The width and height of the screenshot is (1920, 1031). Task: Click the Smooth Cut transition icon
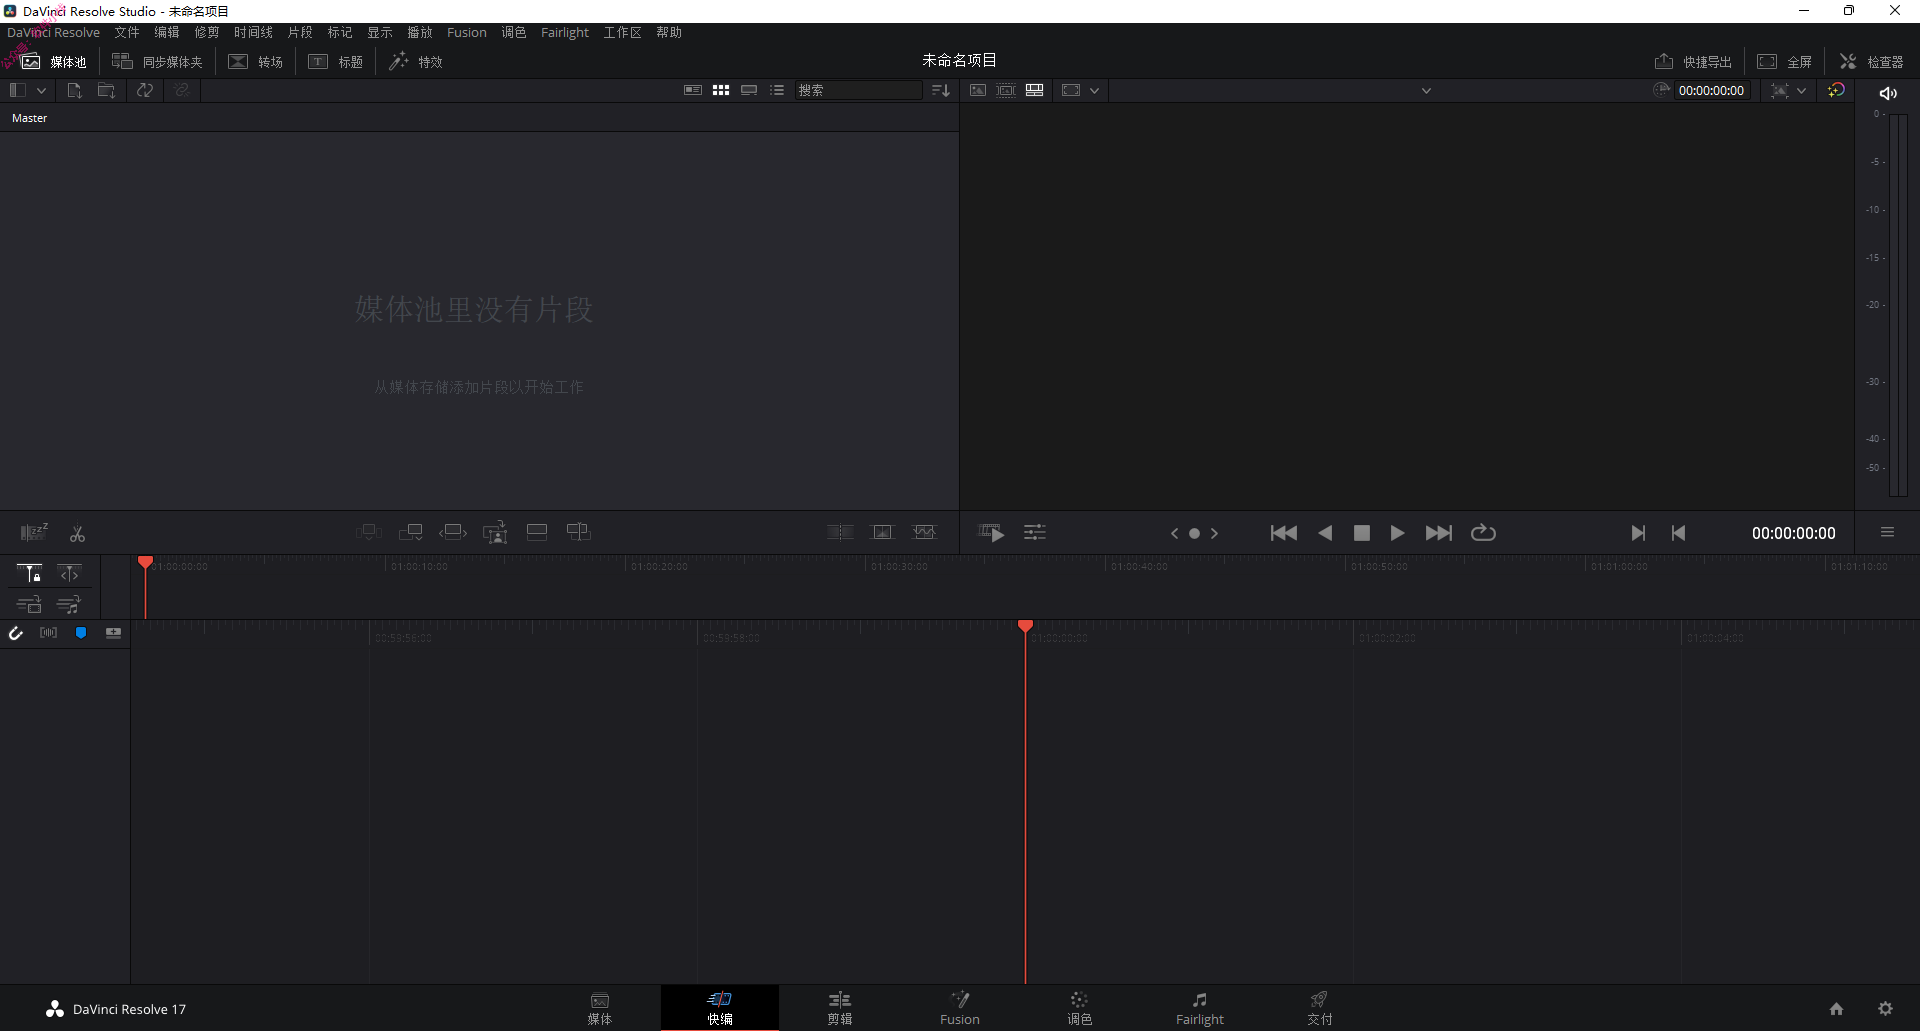pos(925,532)
